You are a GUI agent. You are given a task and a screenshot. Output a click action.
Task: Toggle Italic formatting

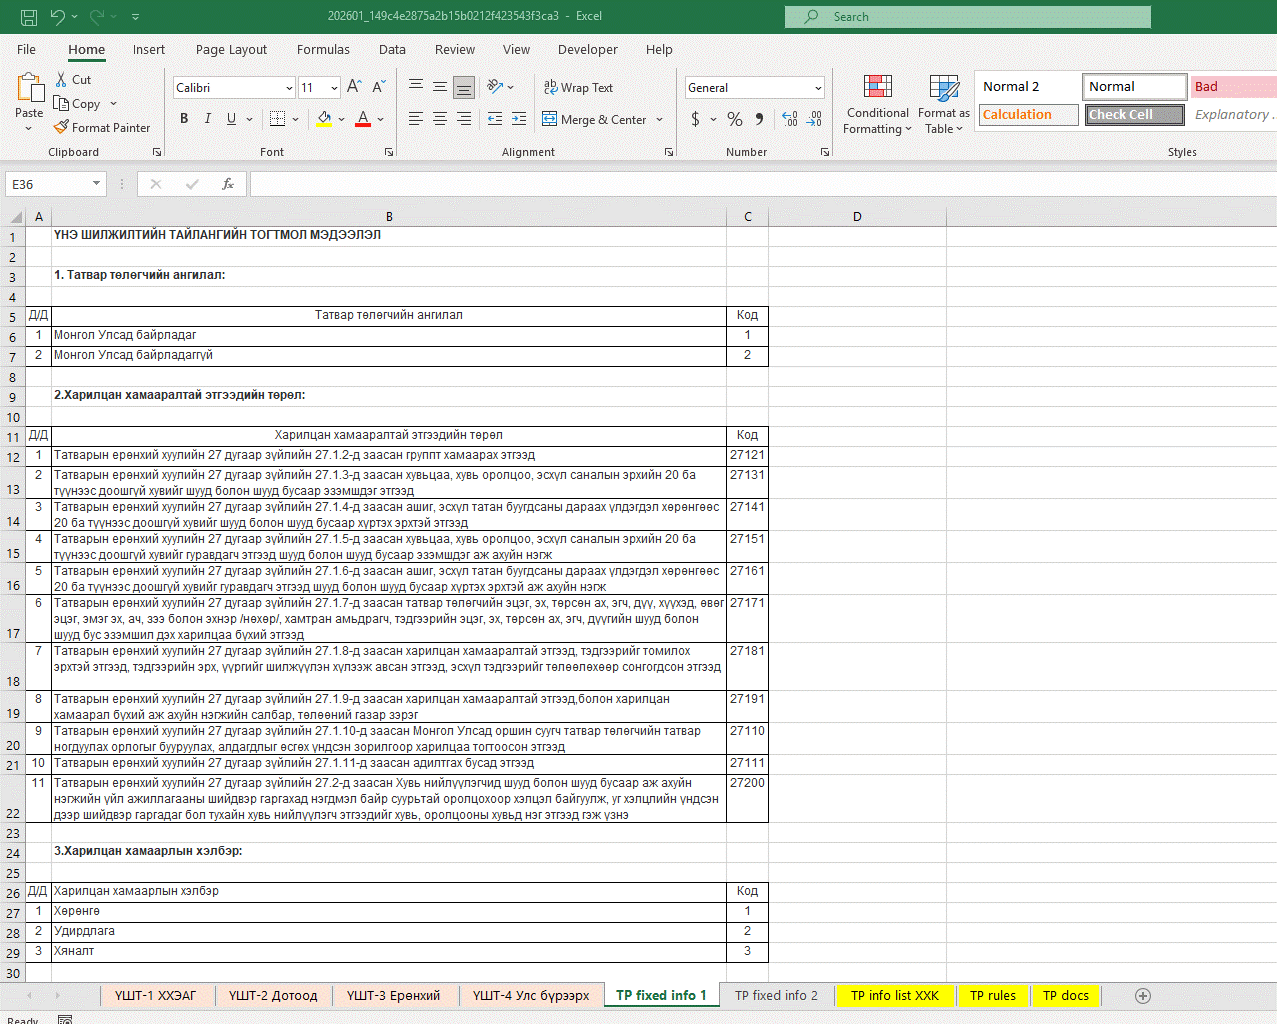[208, 119]
